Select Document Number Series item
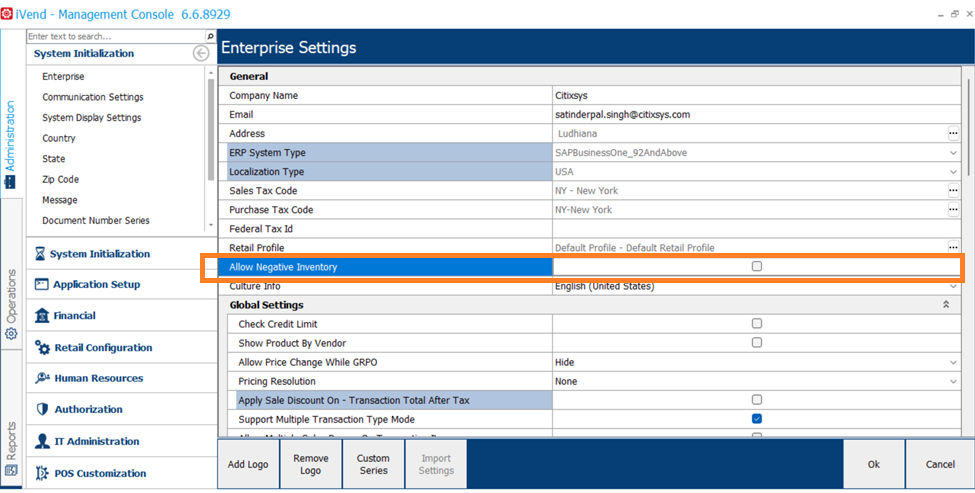The image size is (975, 493). pos(96,220)
